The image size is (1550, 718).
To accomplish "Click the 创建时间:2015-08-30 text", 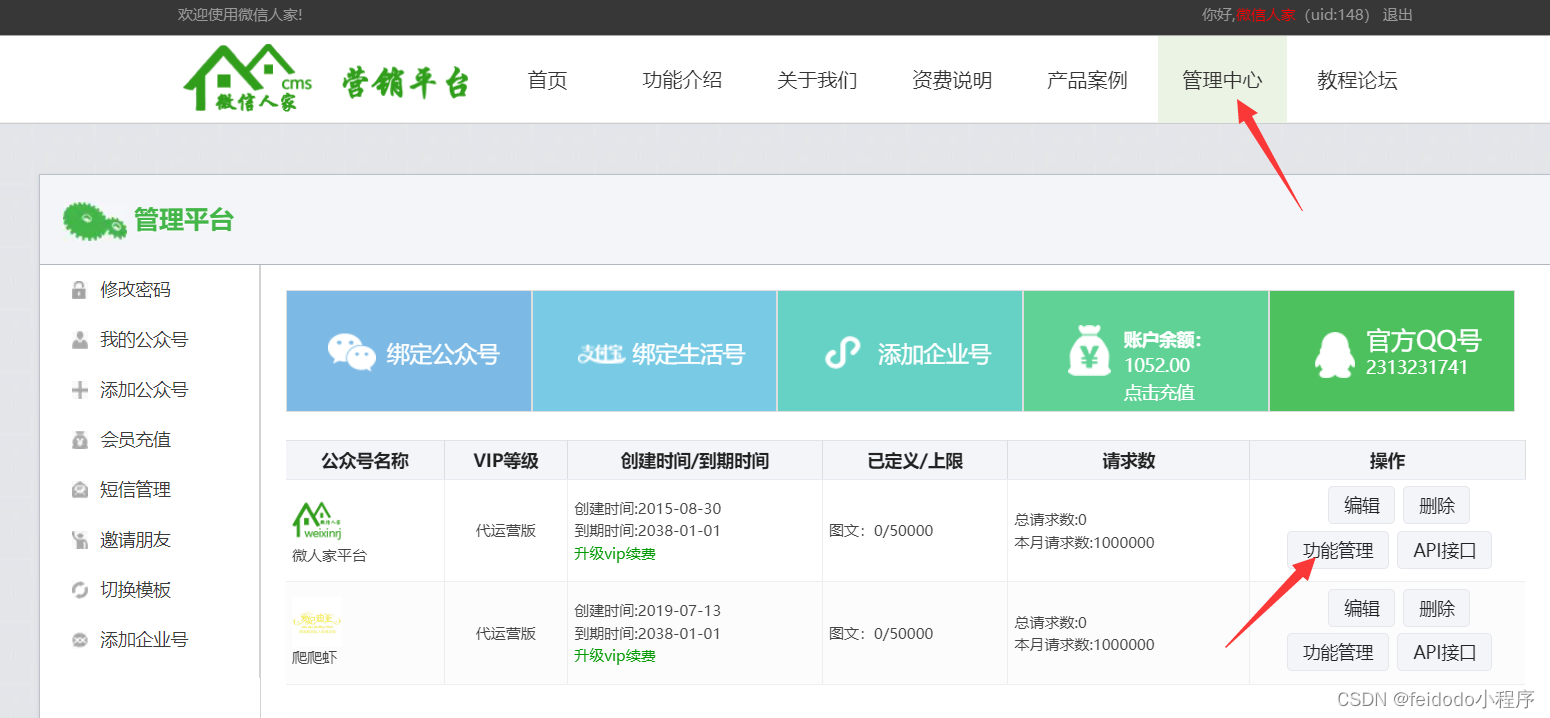I will click(x=647, y=509).
